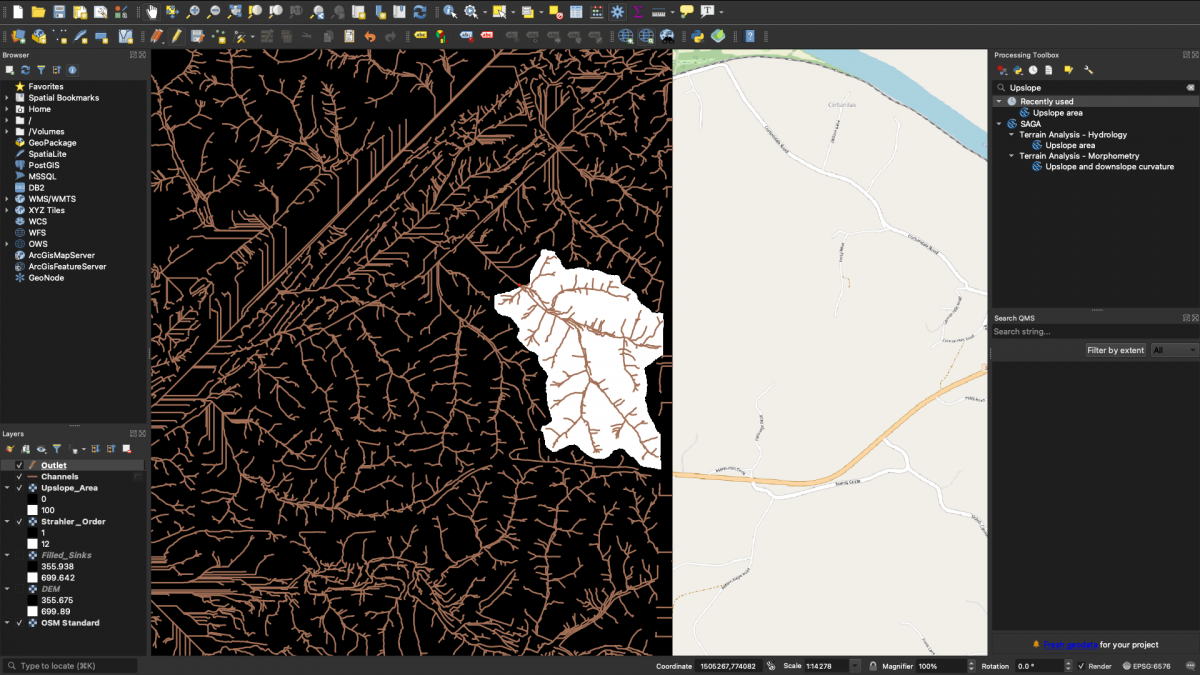Screen dimensions: 1200x675
Task: Enable the Filled_Sinks layer checkbox
Action: [x=19, y=555]
